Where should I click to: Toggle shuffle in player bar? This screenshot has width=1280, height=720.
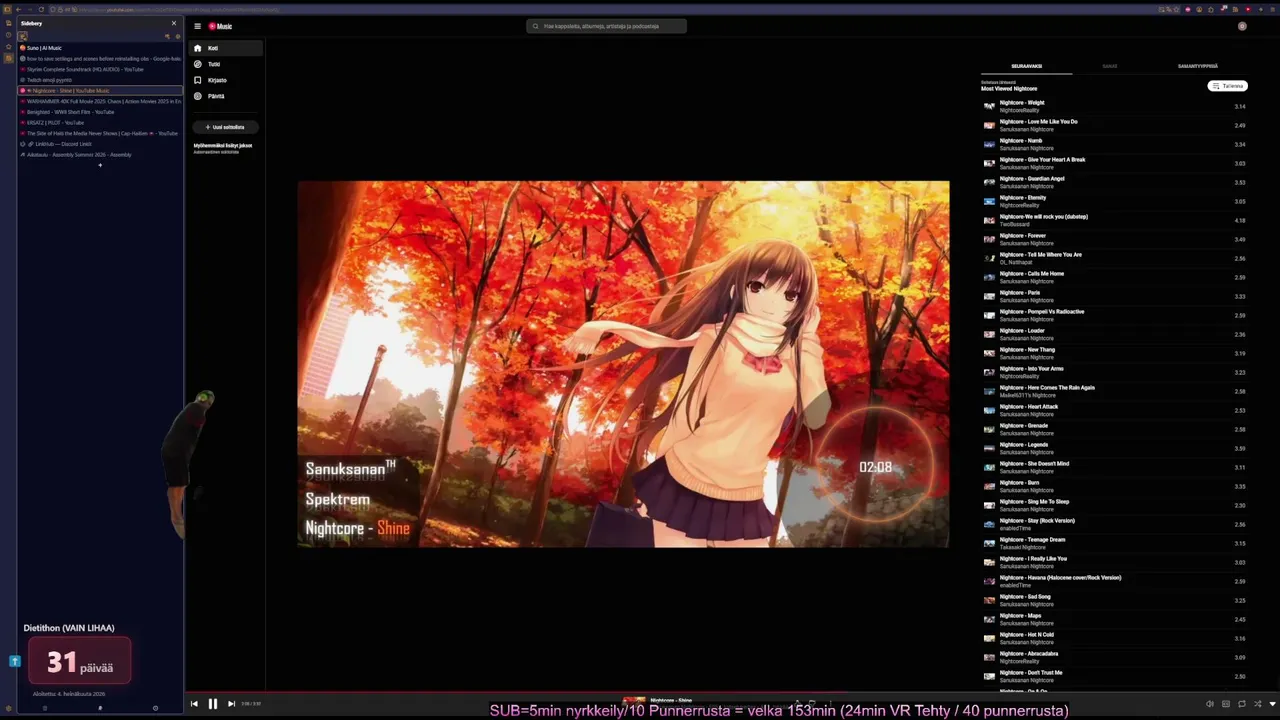coord(1258,704)
